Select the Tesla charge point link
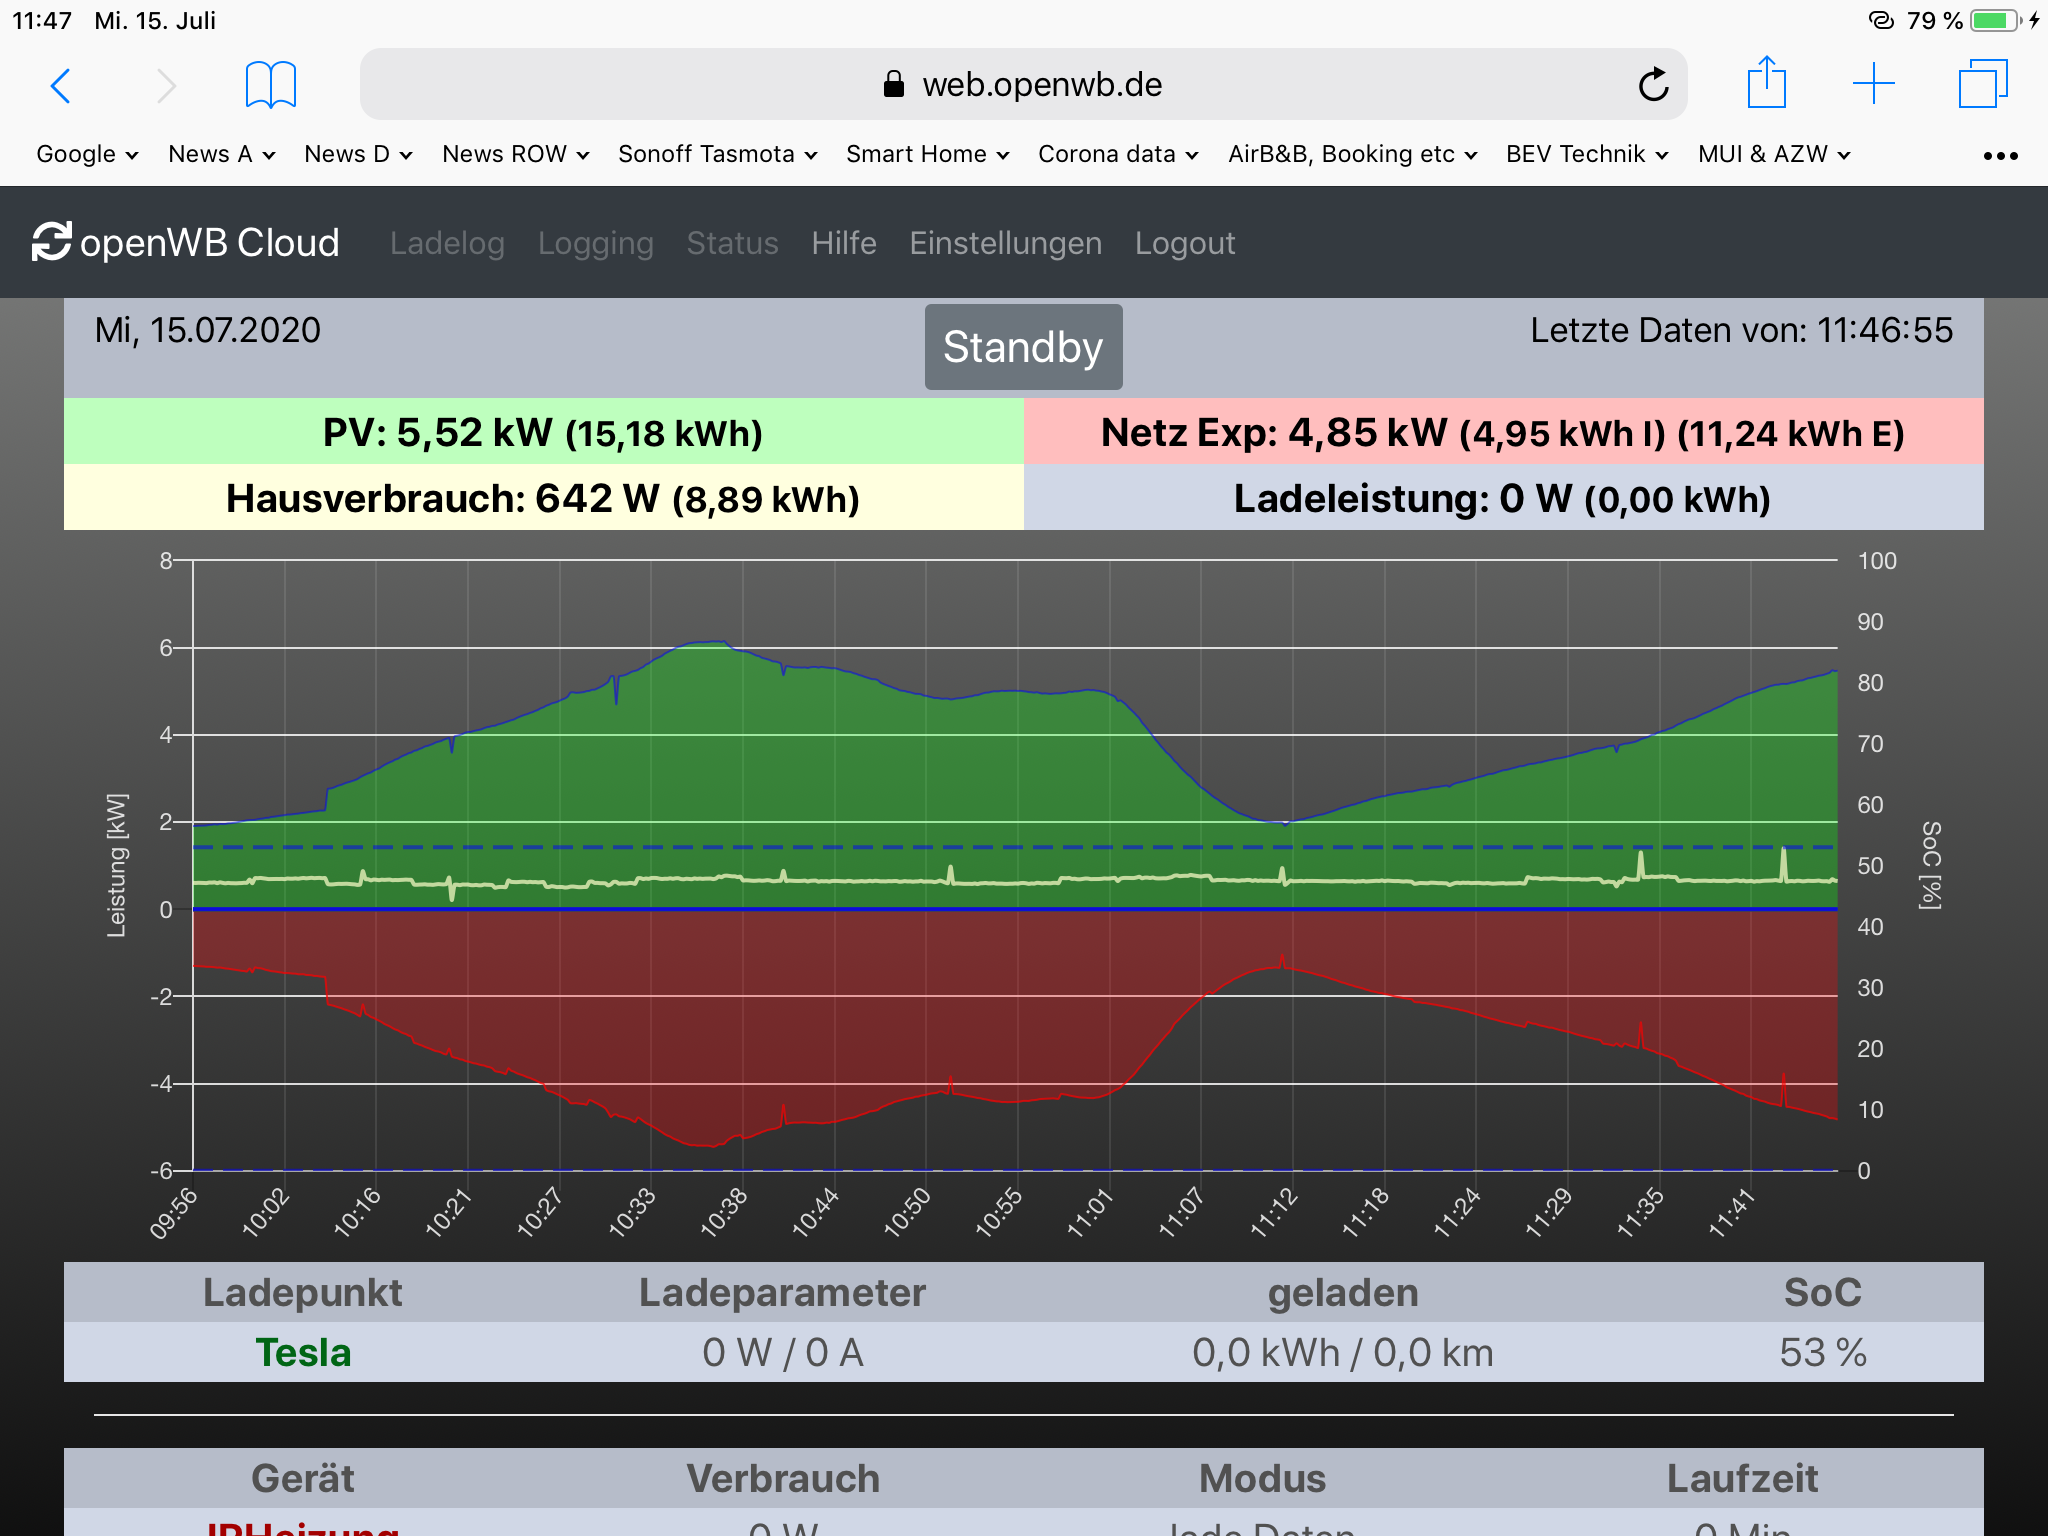 pos(303,1352)
